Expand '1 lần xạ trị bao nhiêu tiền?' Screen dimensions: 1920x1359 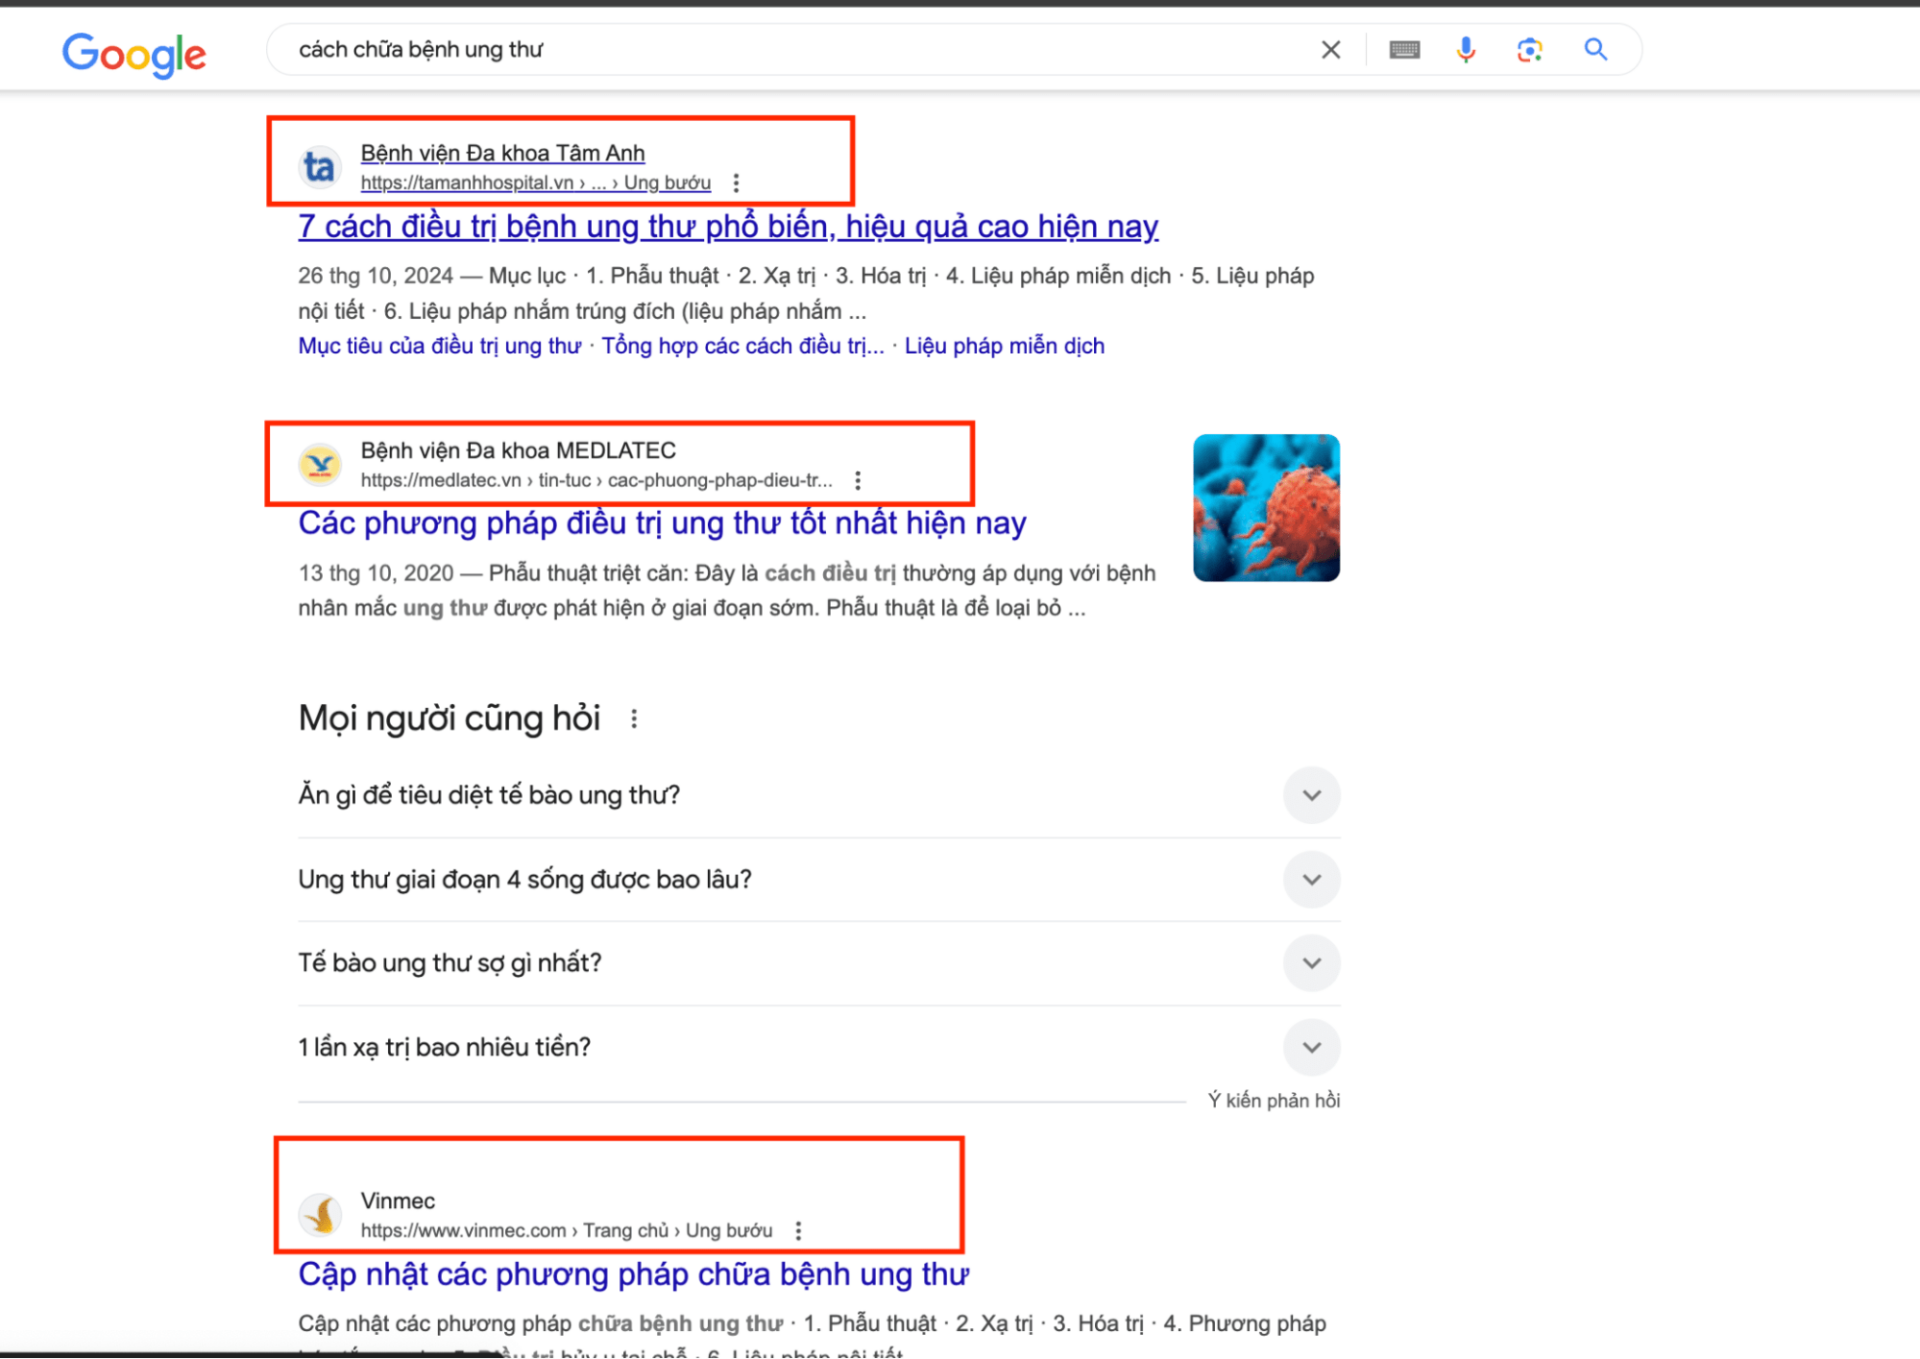click(x=819, y=1047)
